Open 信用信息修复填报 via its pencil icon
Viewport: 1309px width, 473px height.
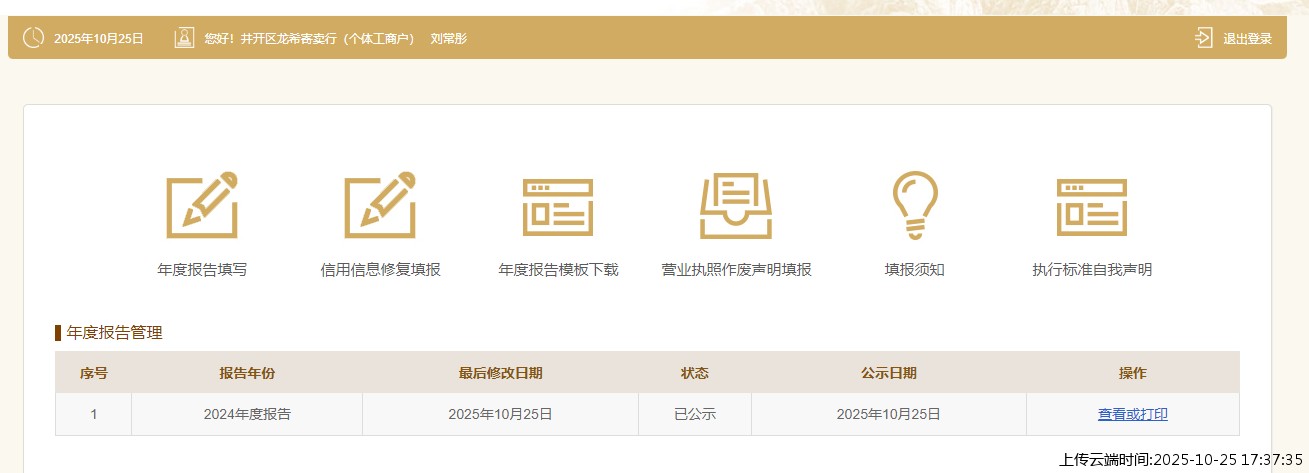point(380,205)
